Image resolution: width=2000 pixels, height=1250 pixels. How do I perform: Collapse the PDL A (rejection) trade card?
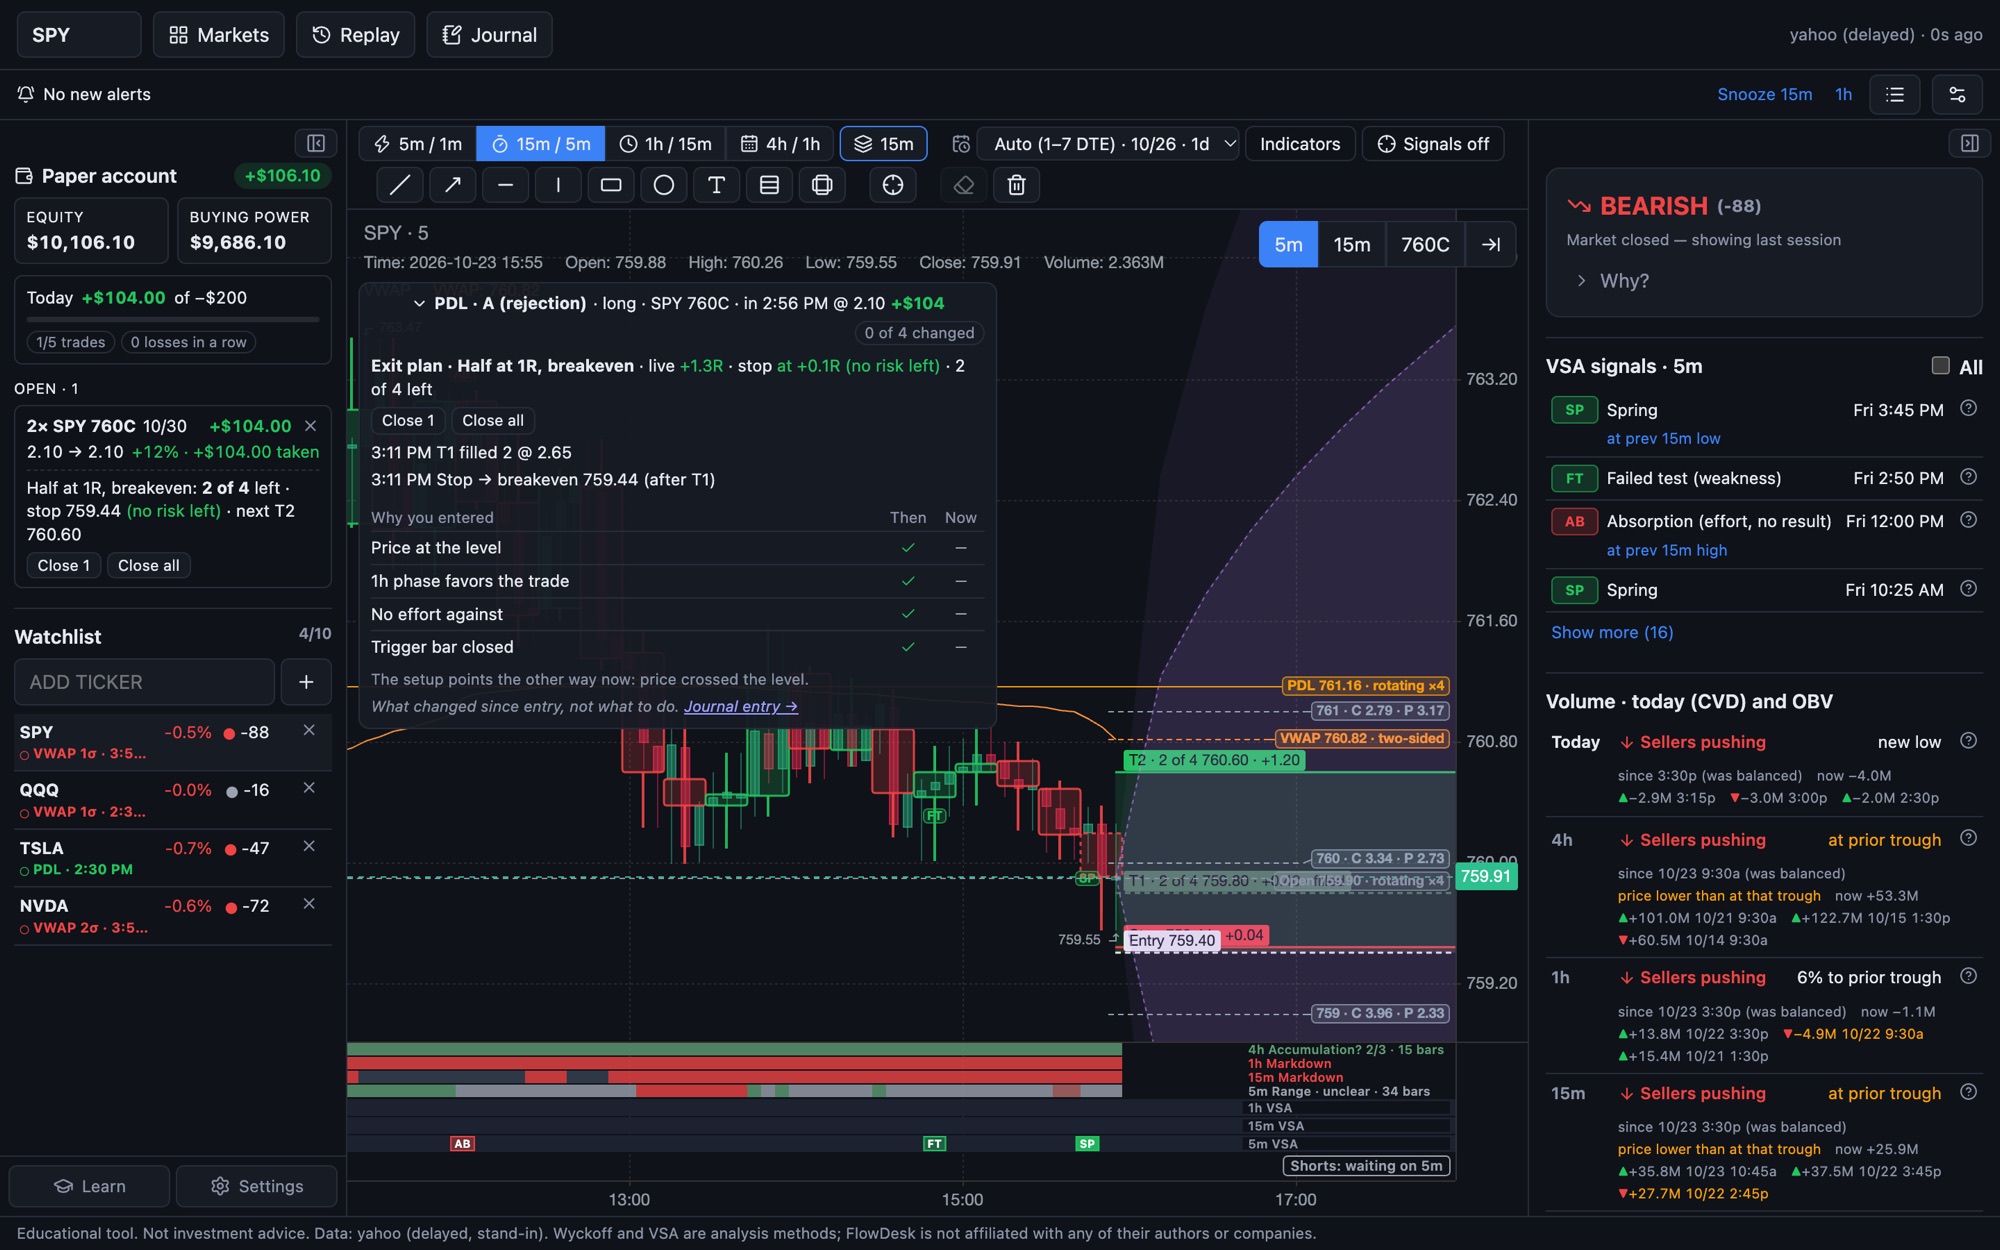[x=419, y=303]
